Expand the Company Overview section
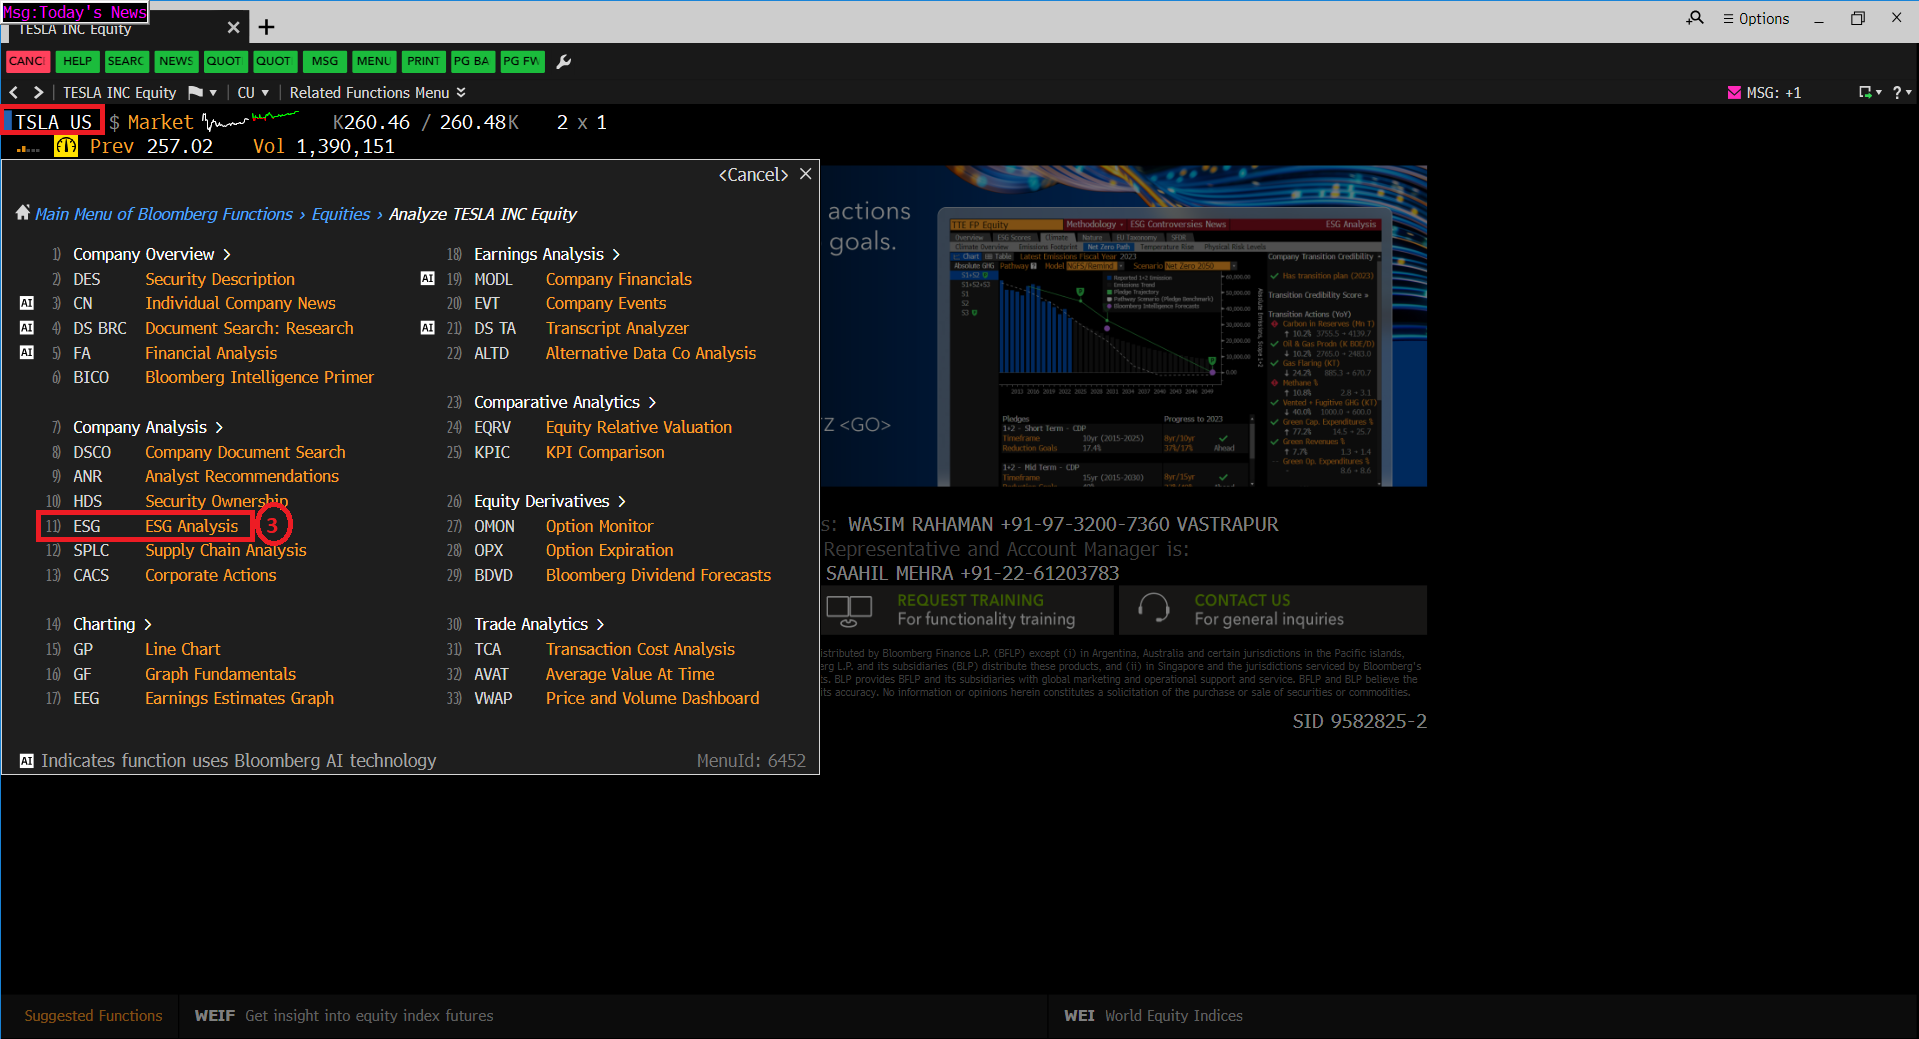 click(x=152, y=254)
